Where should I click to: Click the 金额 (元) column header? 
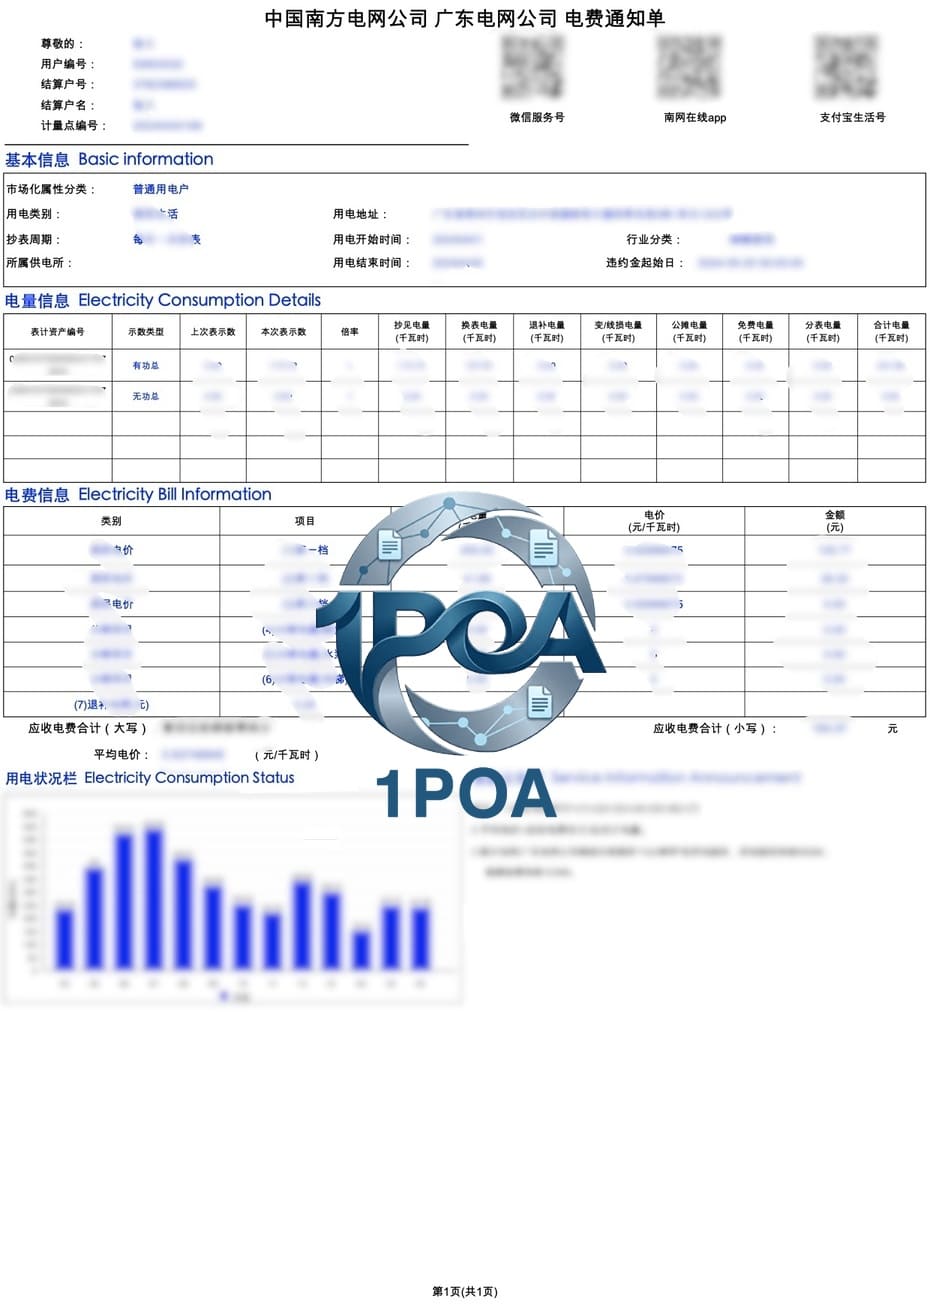(835, 521)
